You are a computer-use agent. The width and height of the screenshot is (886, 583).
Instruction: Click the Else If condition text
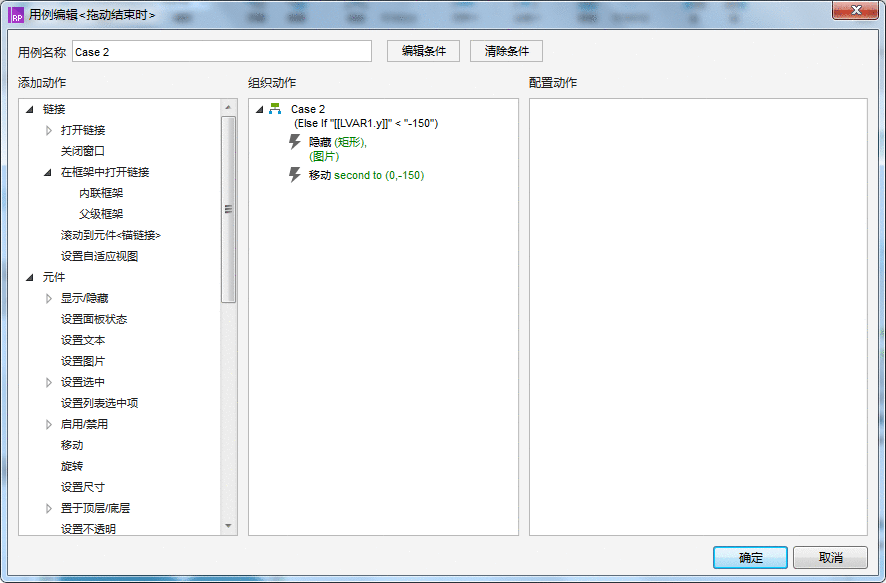point(366,123)
